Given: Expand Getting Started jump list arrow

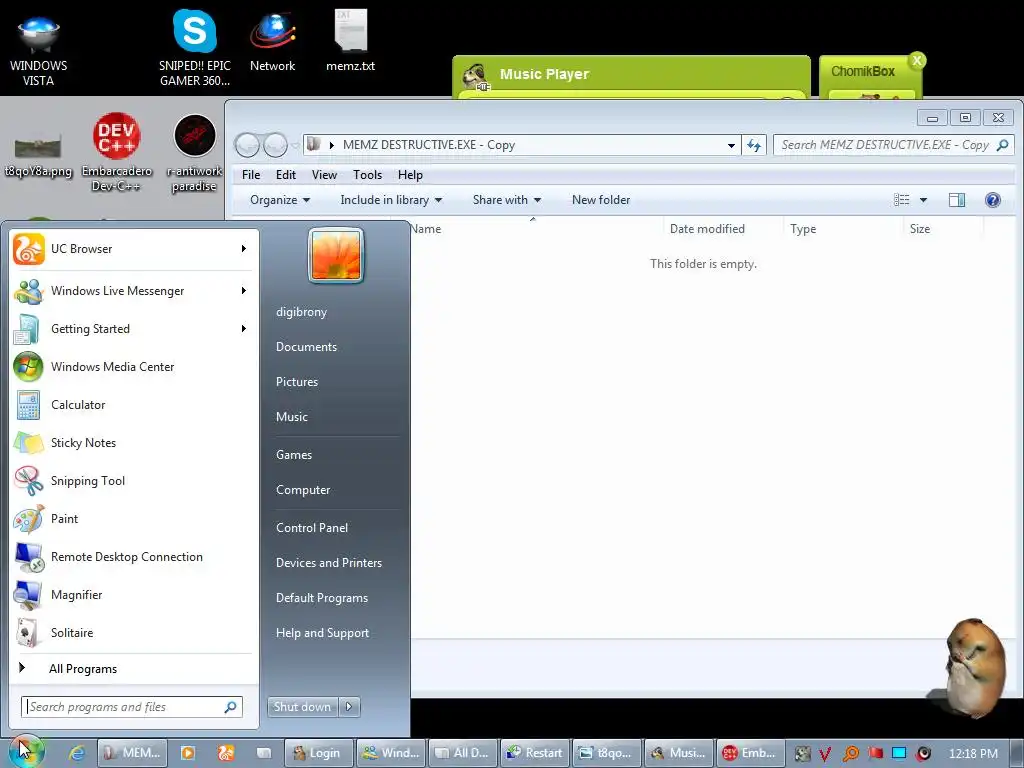Looking at the screenshot, I should [x=244, y=328].
